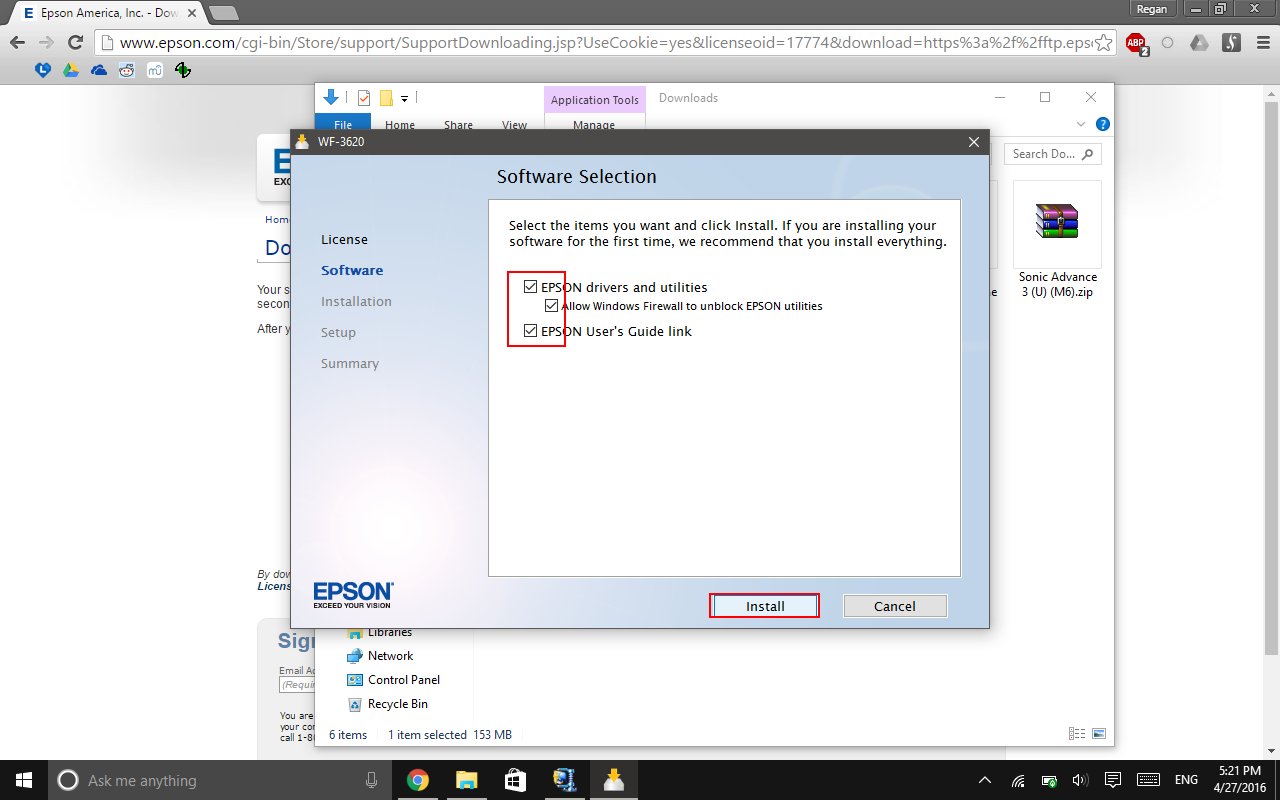Click the dark S extension icon
This screenshot has height=800, width=1280.
pyautogui.click(x=1232, y=43)
